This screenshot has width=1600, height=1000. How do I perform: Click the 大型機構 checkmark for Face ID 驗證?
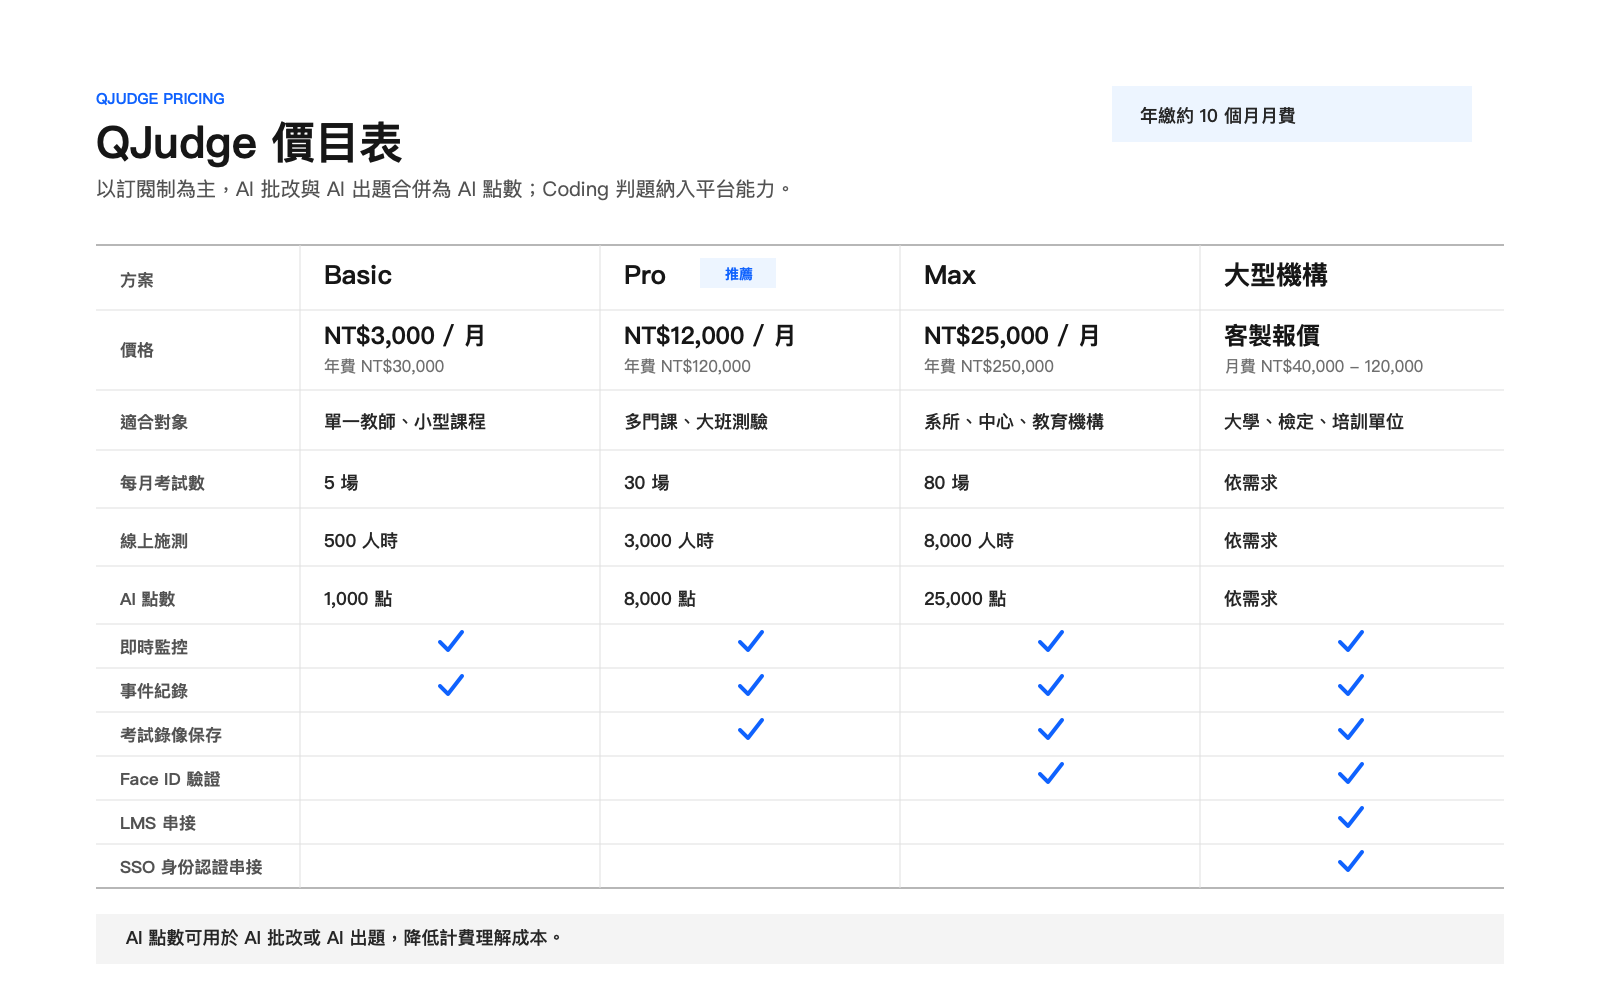1351,773
